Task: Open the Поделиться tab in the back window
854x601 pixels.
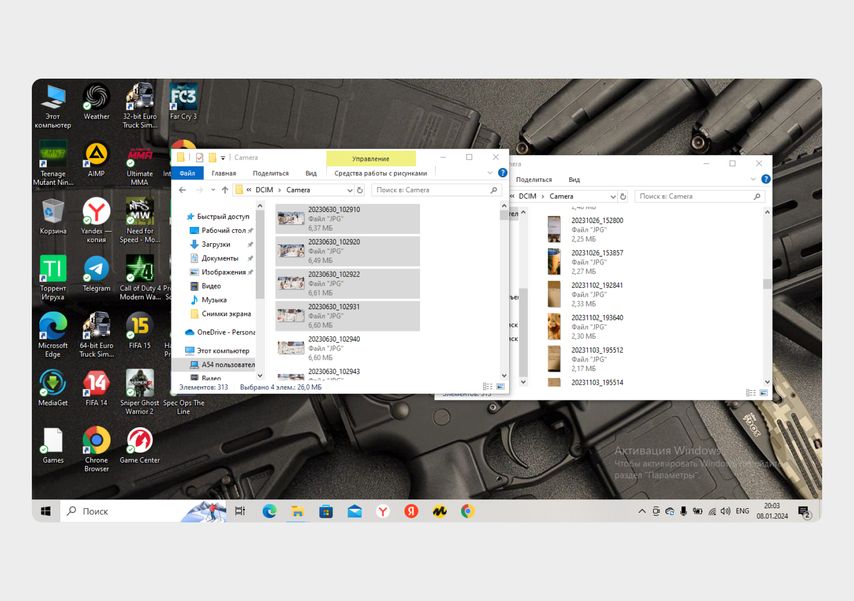Action: click(x=534, y=179)
